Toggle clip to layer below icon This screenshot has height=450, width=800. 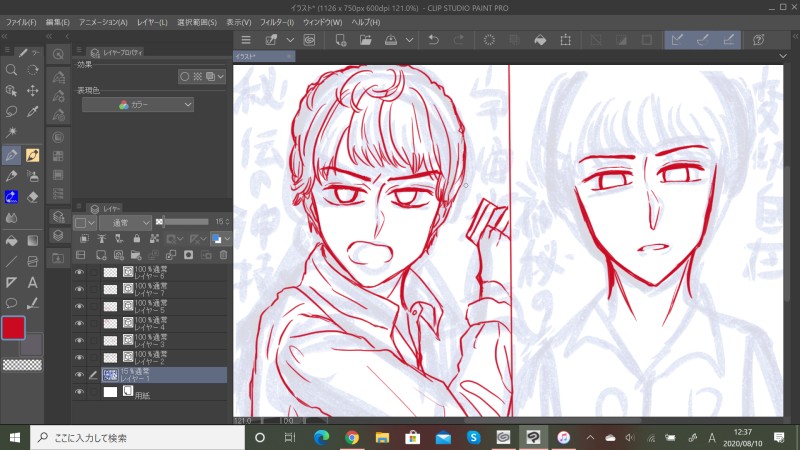click(84, 238)
